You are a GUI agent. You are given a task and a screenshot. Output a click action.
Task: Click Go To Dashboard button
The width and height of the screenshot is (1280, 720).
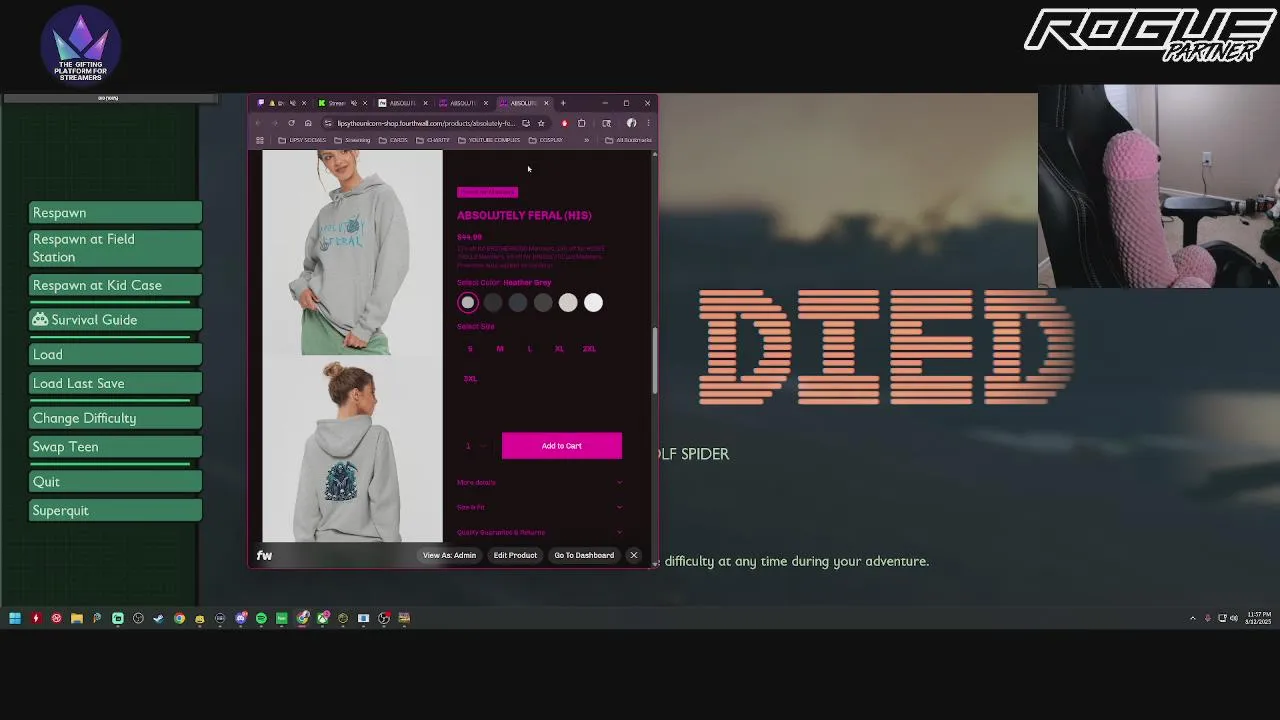[x=584, y=555]
